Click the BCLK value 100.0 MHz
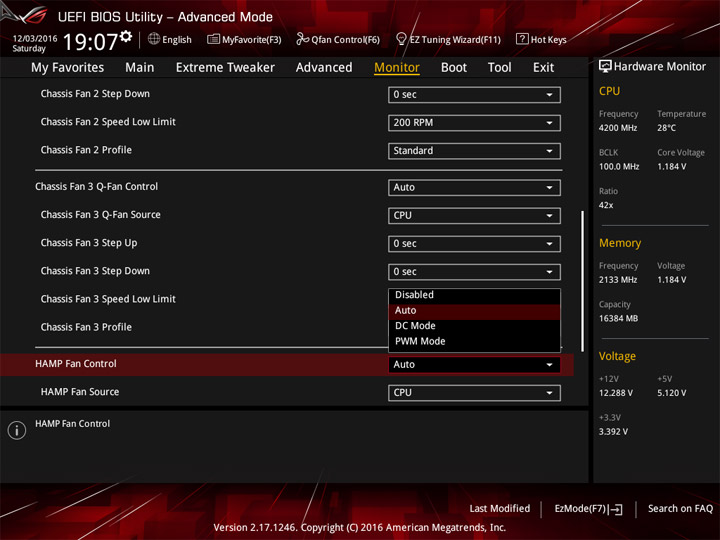The height and width of the screenshot is (540, 720). click(619, 167)
